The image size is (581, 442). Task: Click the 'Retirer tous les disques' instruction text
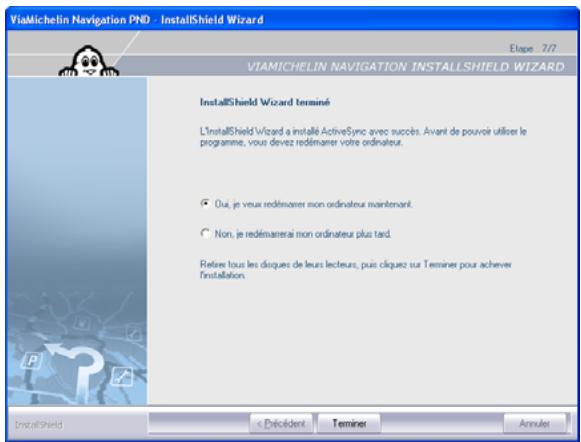[356, 270]
